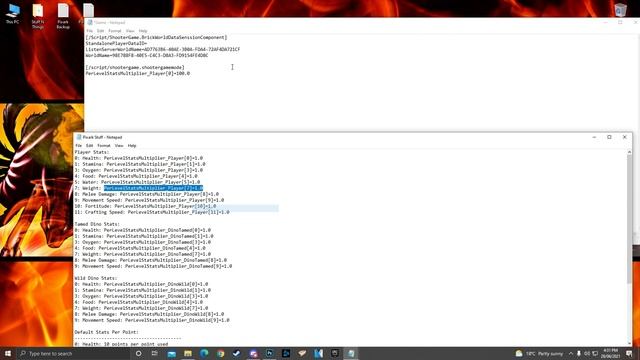Click the '1: Stamina' player stats line
640x360 pixels.
pyautogui.click(x=140, y=164)
